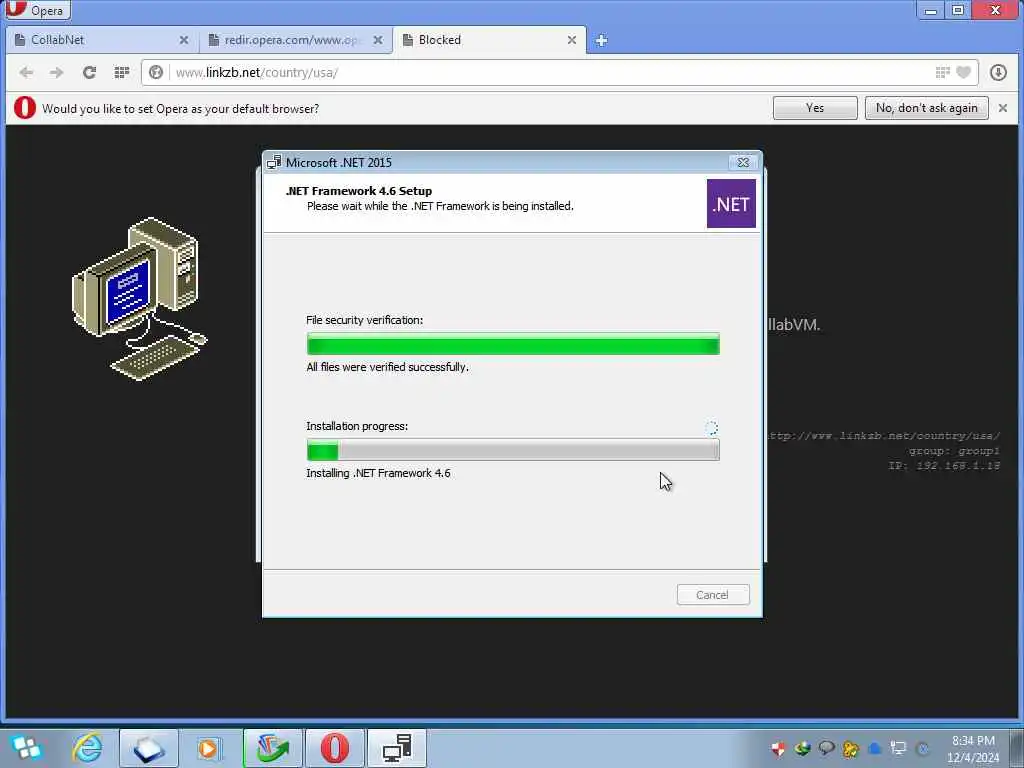Viewport: 1024px width, 768px height.
Task: Close the CollabNet tab
Action: [x=184, y=40]
